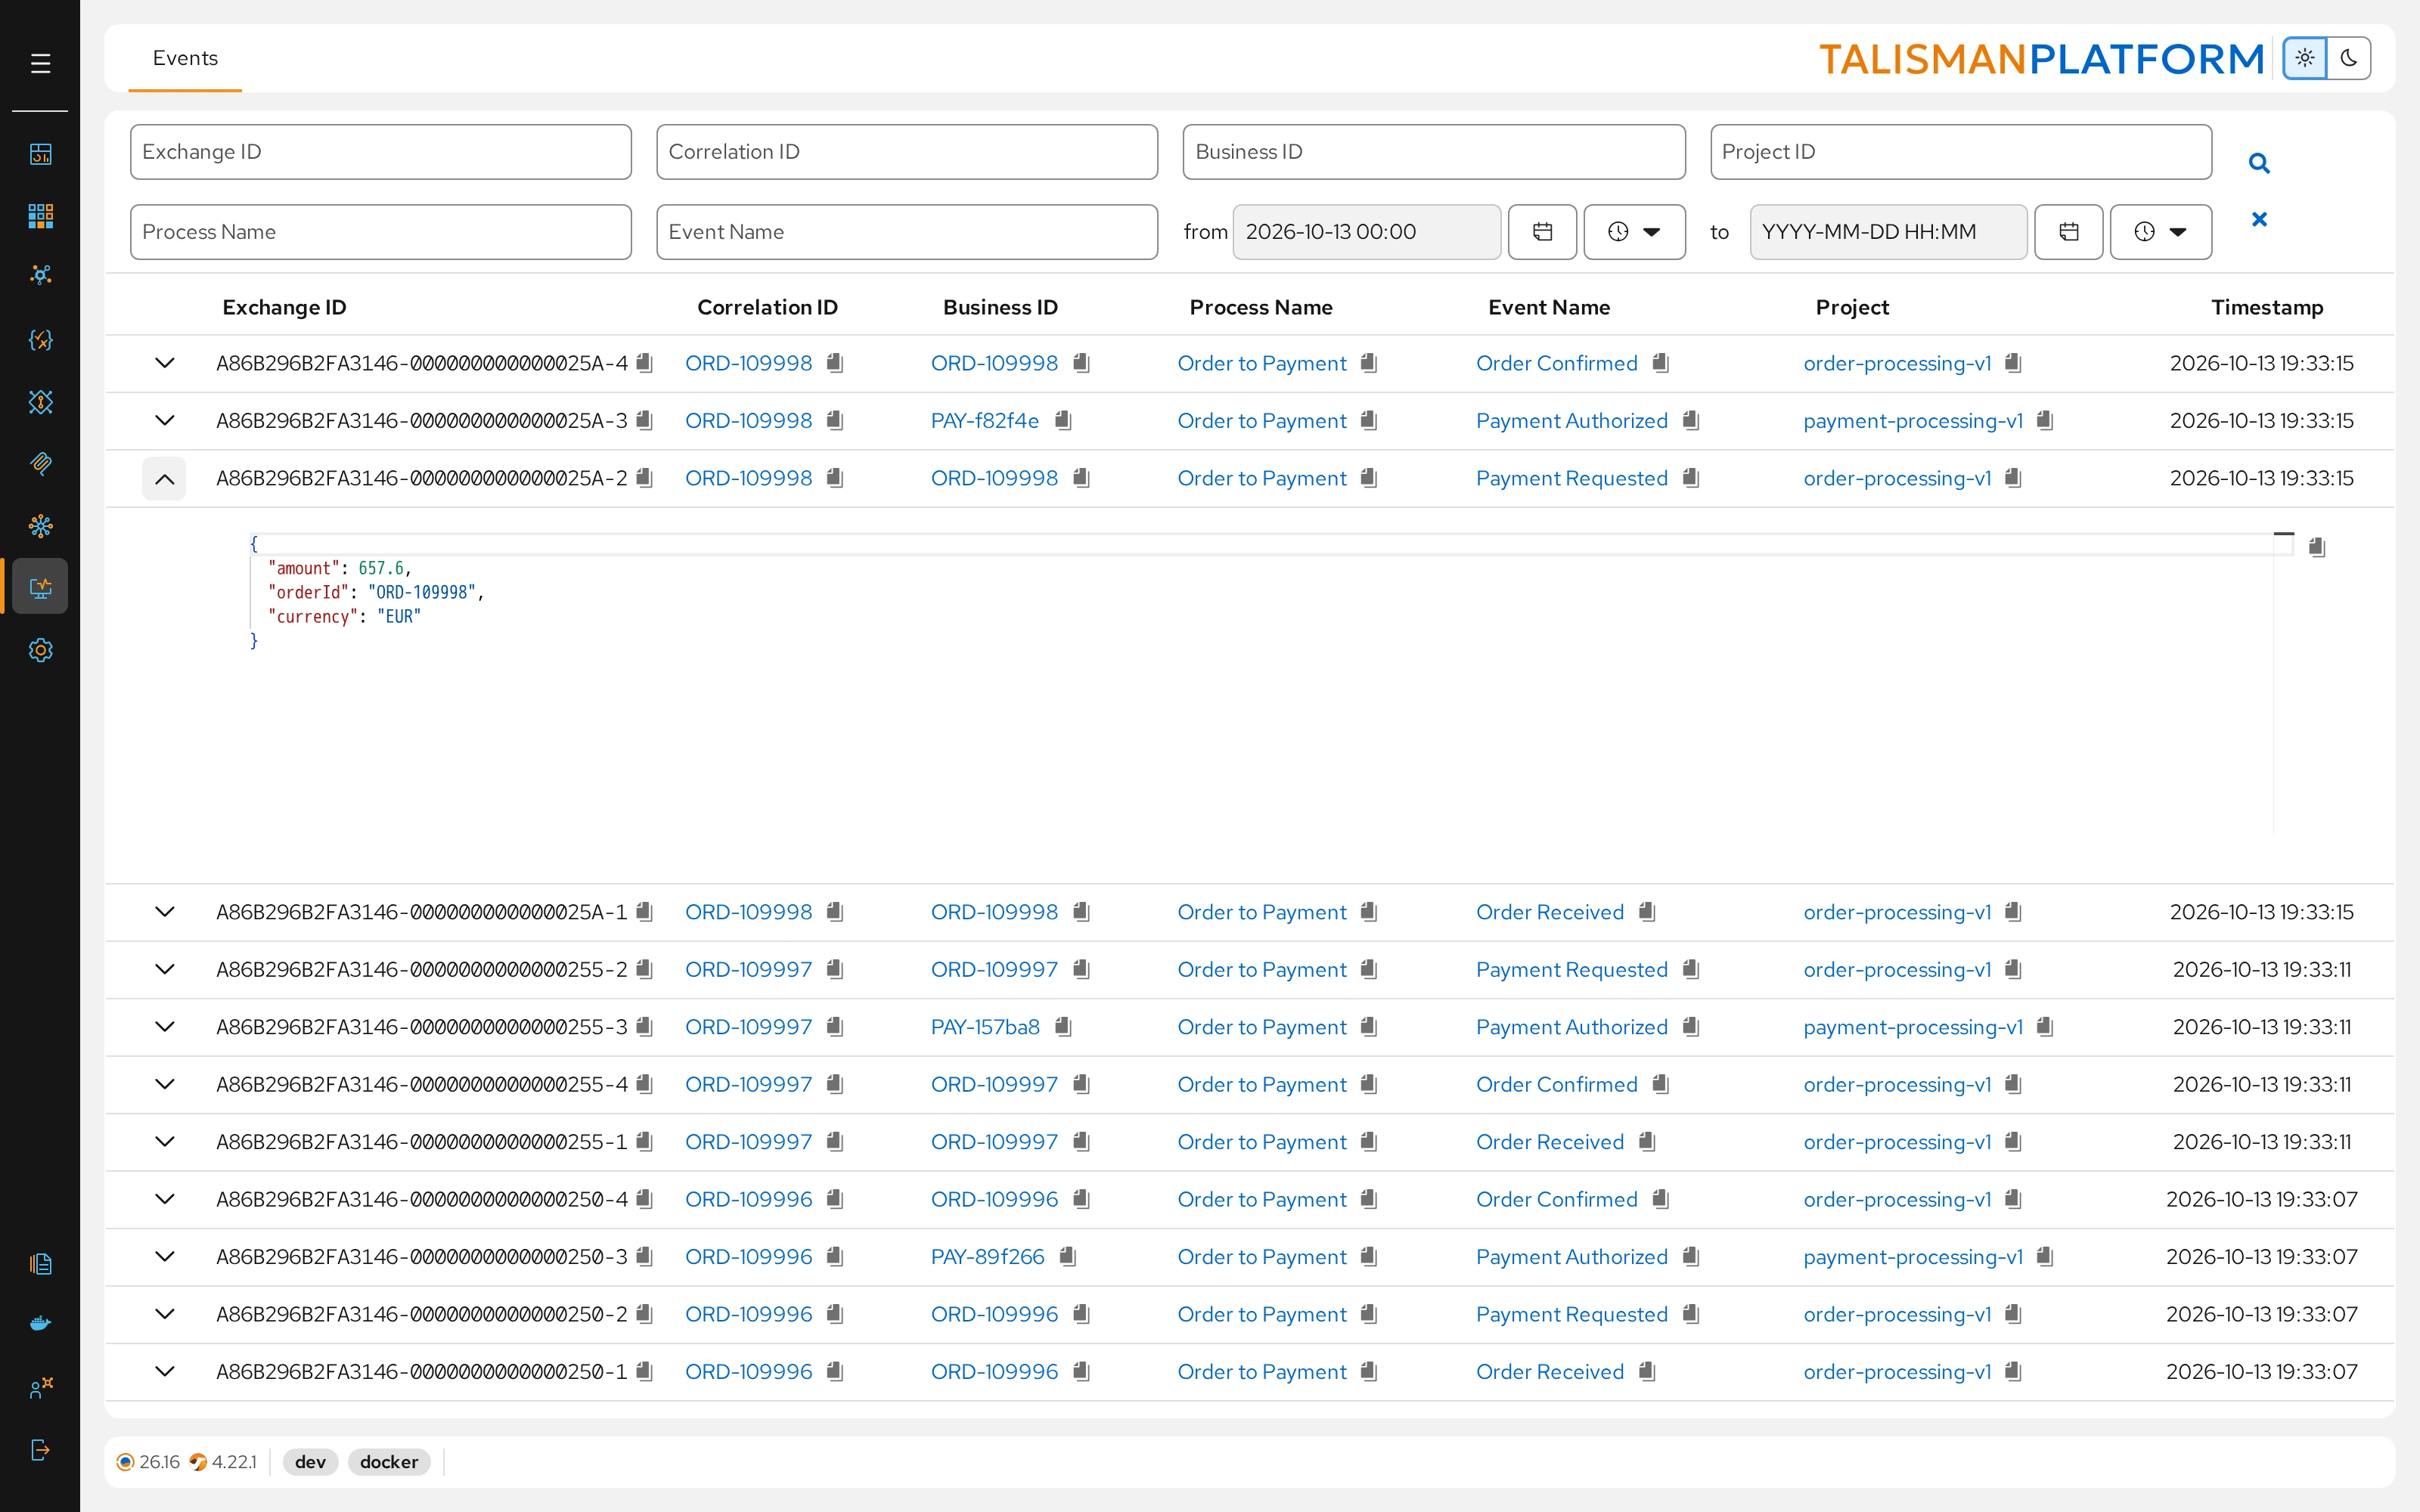Click timestamp 2026-10-13 19:33:07 in row 0250-4
Screen dimensions: 2420x1512
point(2261,1199)
